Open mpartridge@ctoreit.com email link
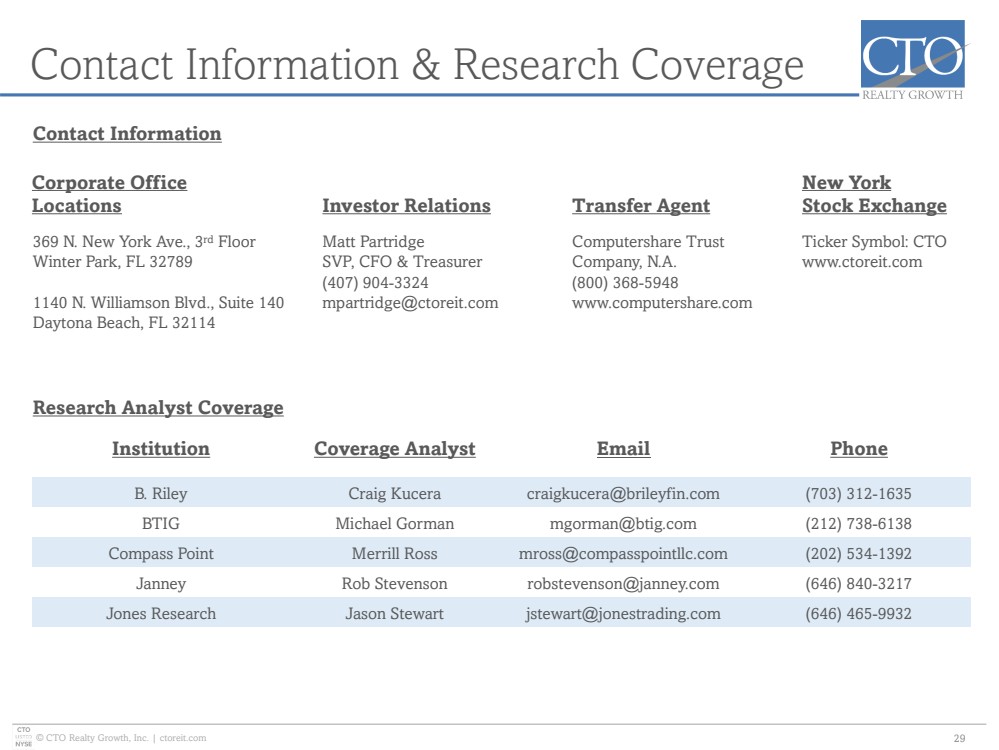The height and width of the screenshot is (750, 999). [x=410, y=303]
